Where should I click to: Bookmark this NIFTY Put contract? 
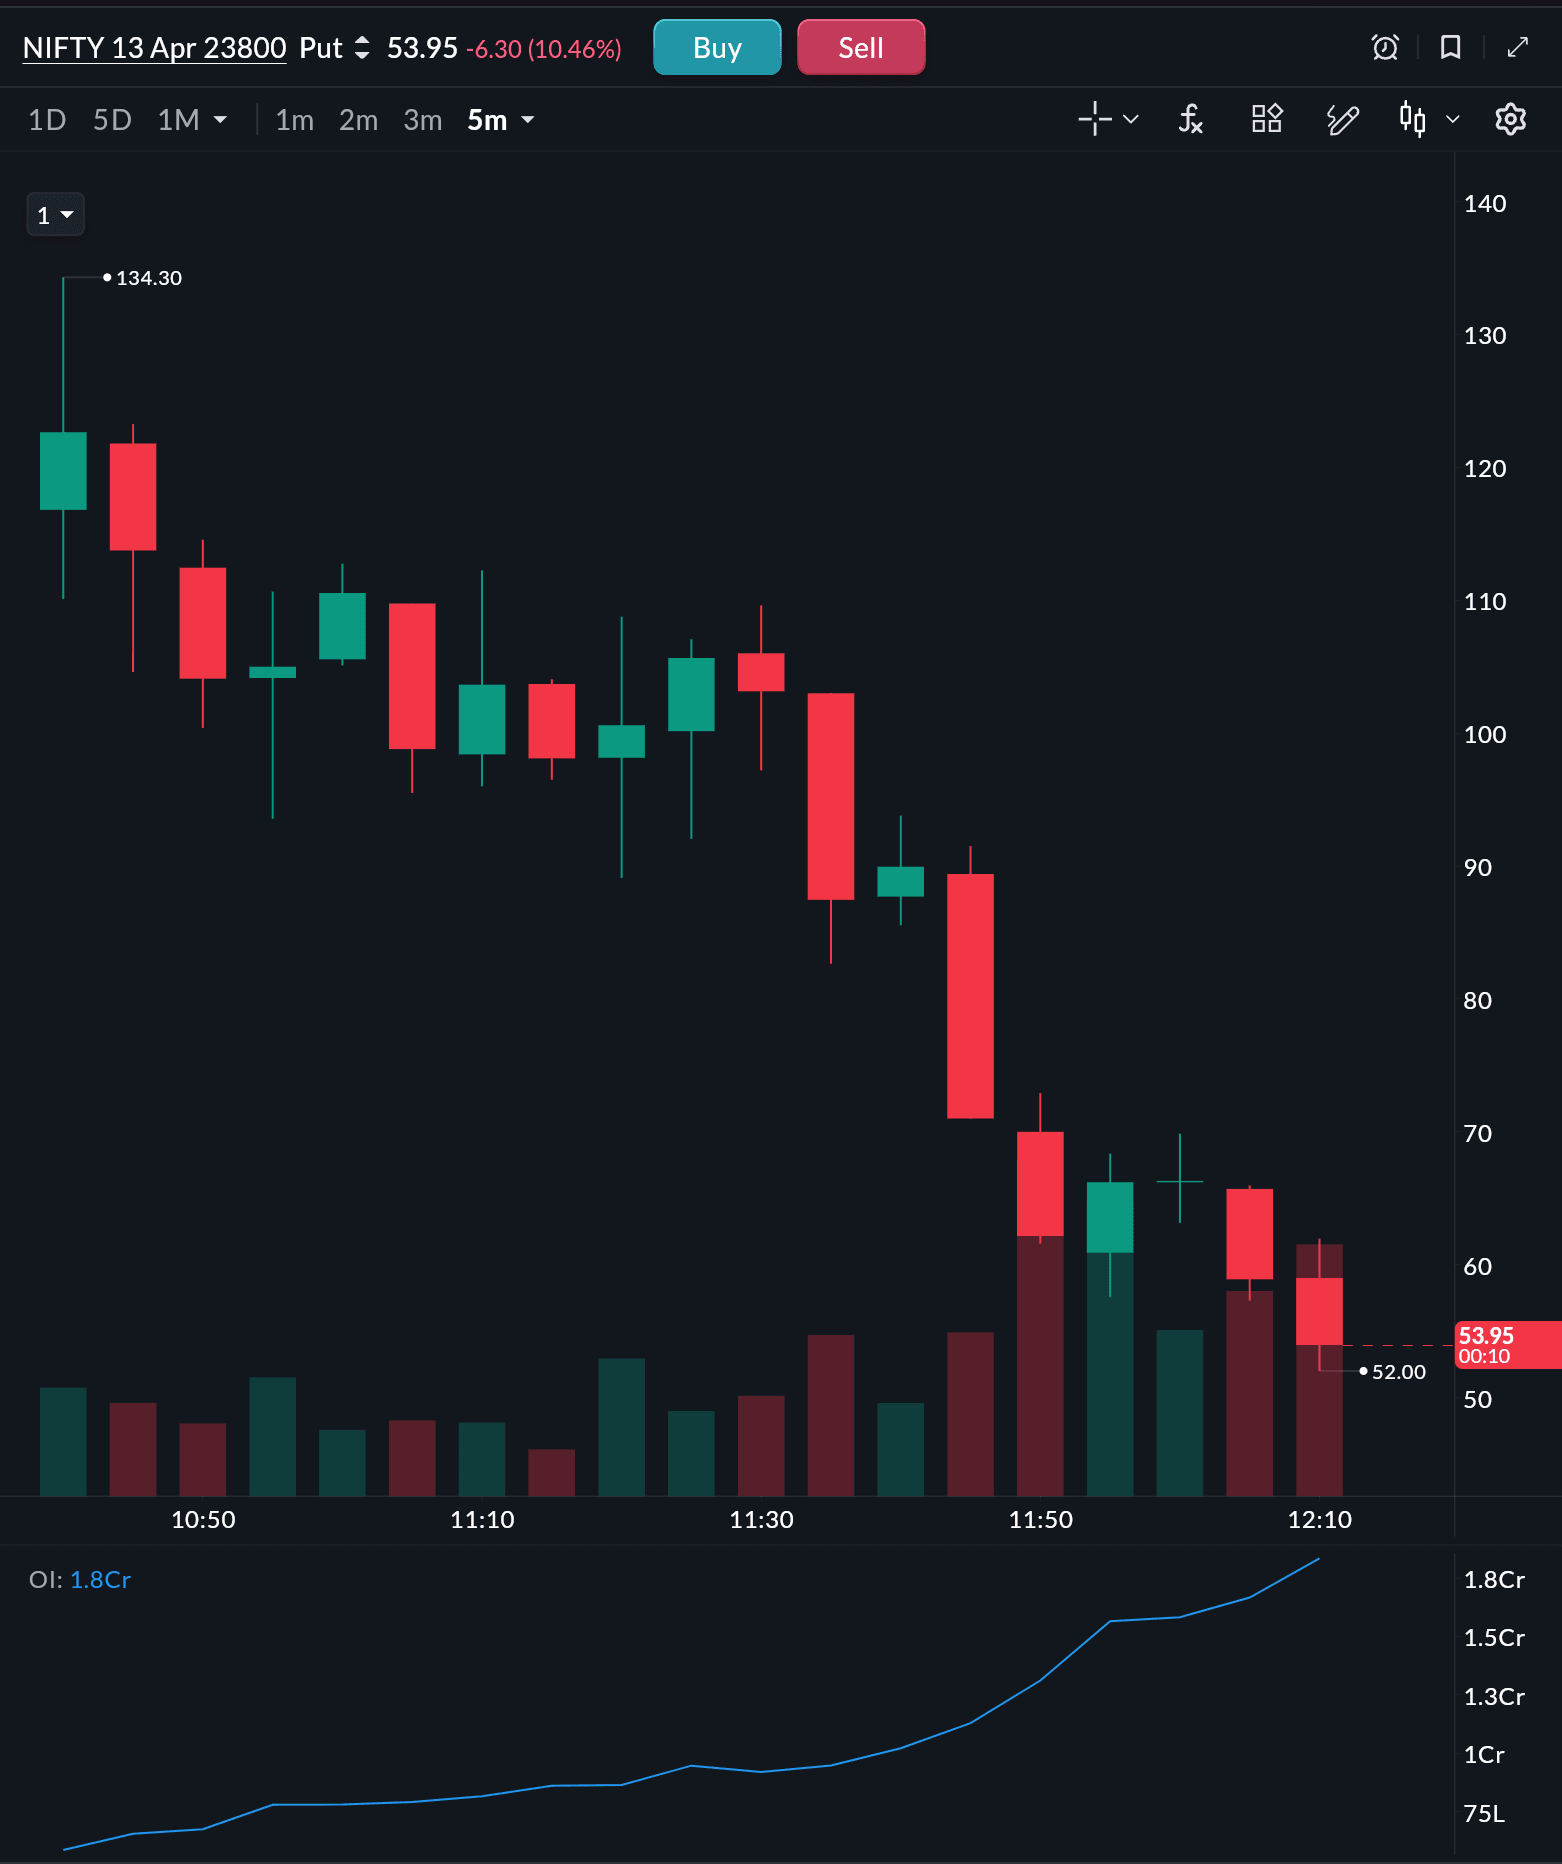1450,47
